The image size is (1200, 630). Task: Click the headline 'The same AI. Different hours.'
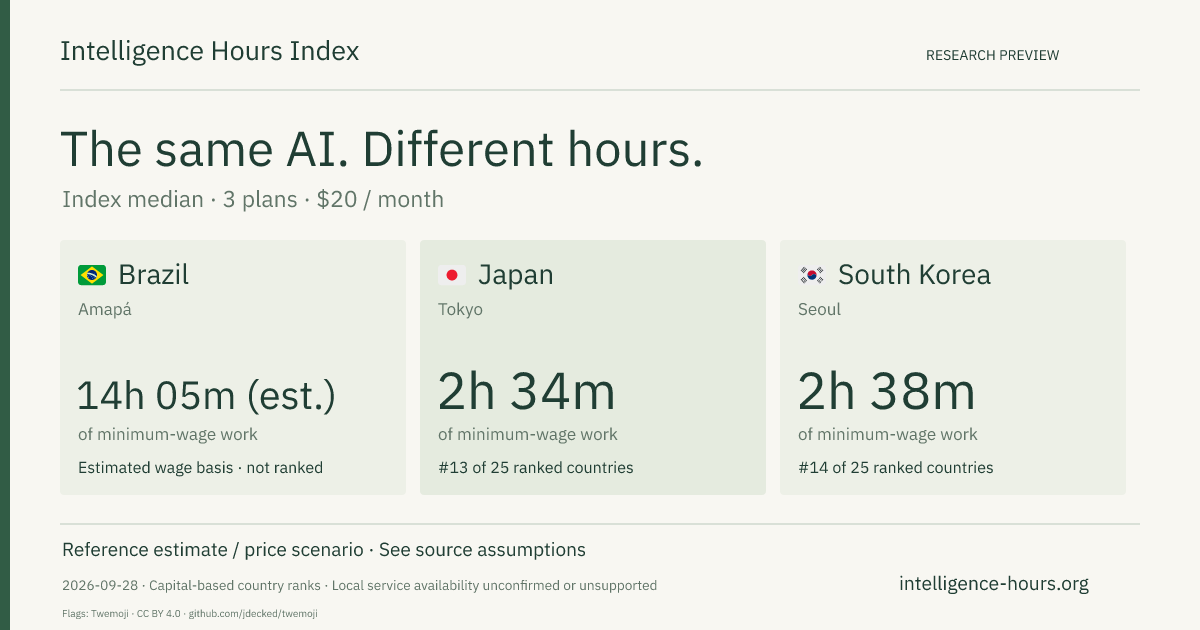(x=382, y=150)
